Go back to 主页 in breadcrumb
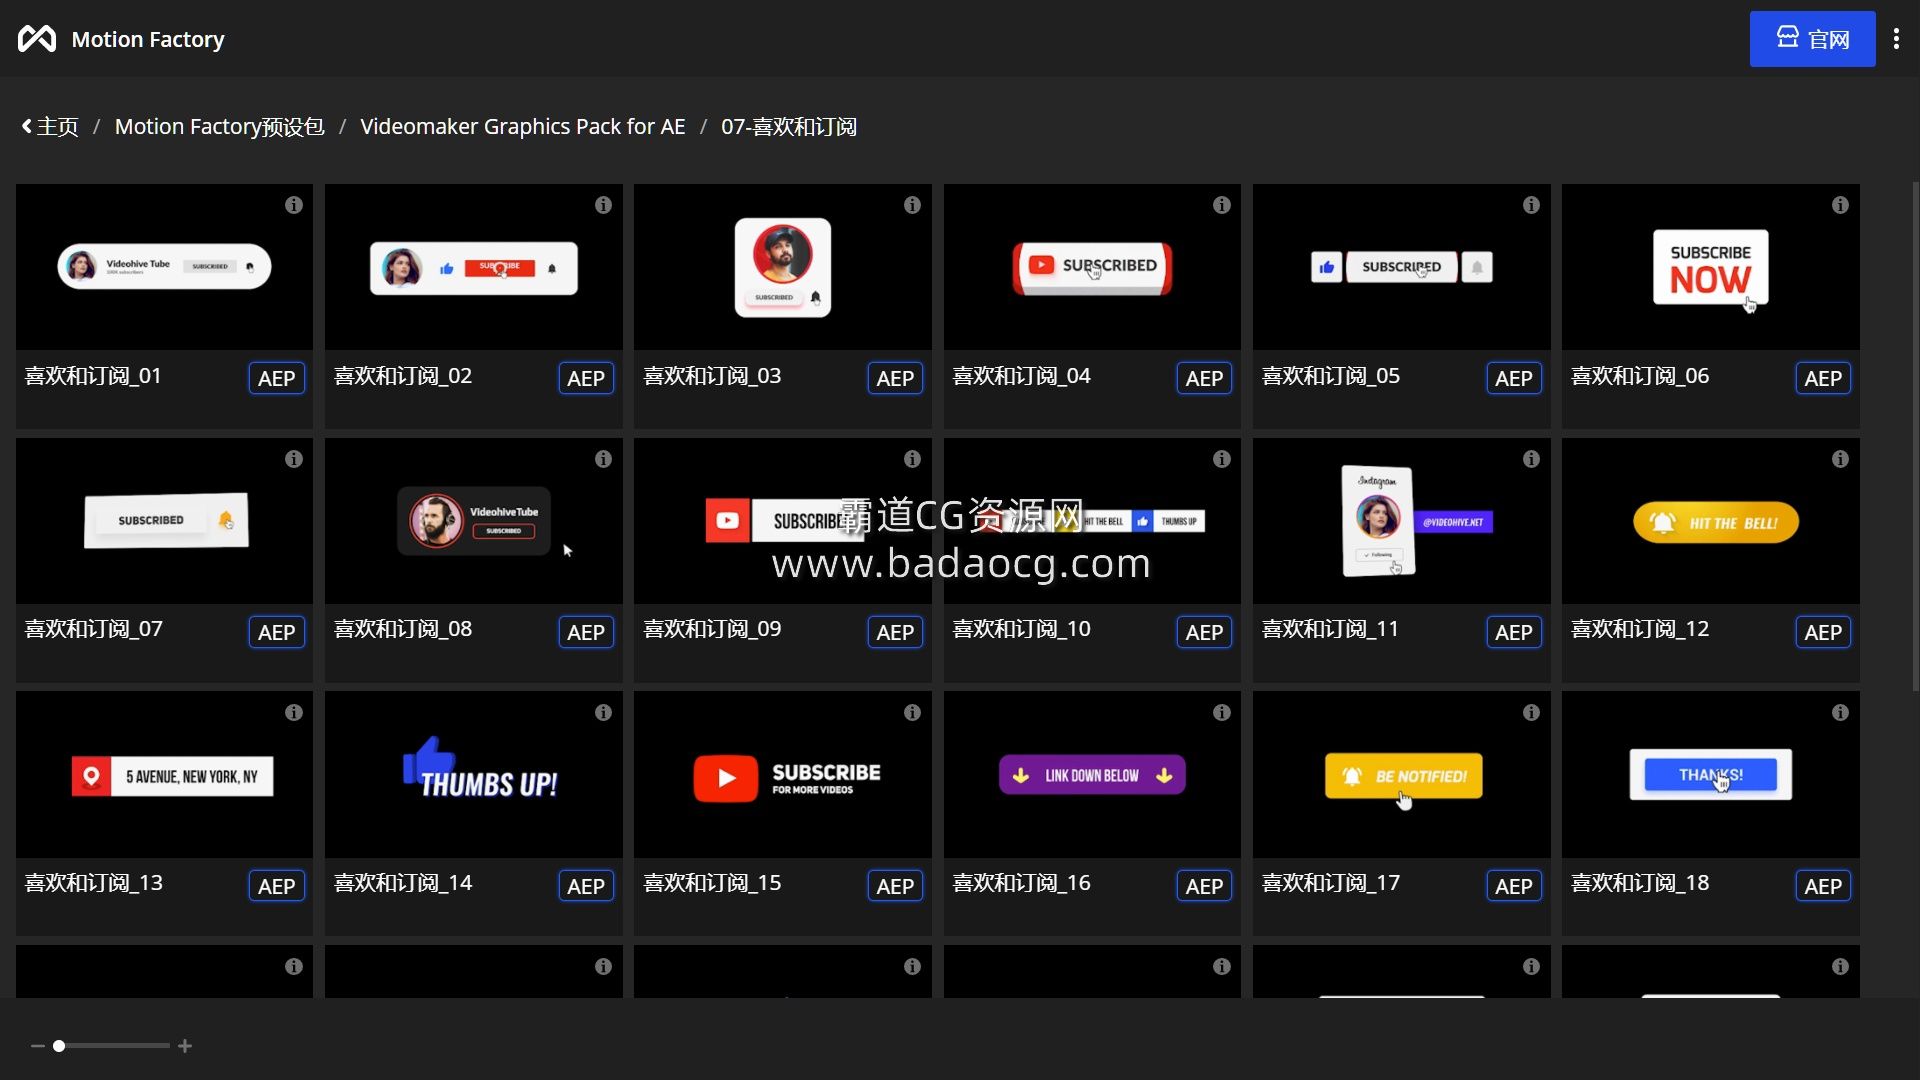Screen dimensions: 1920x1080 point(50,127)
